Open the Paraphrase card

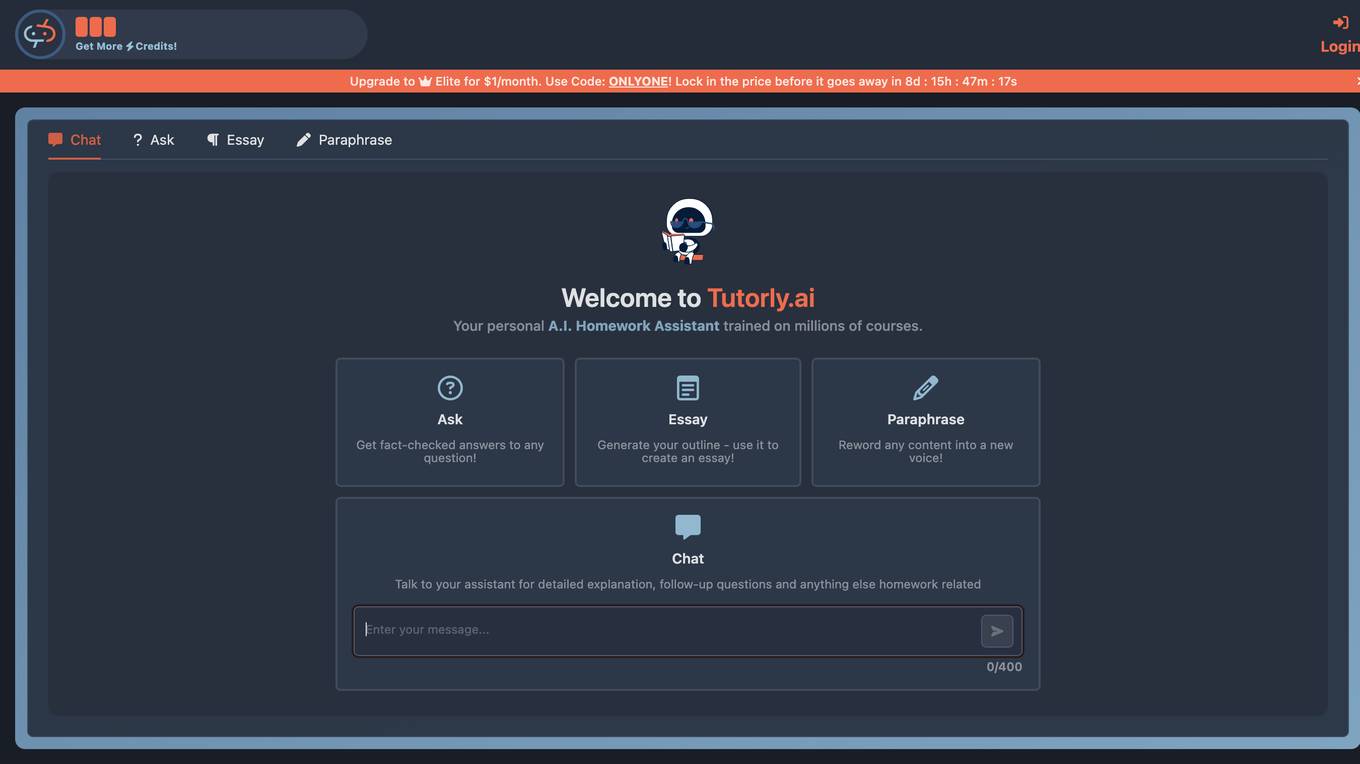[926, 422]
